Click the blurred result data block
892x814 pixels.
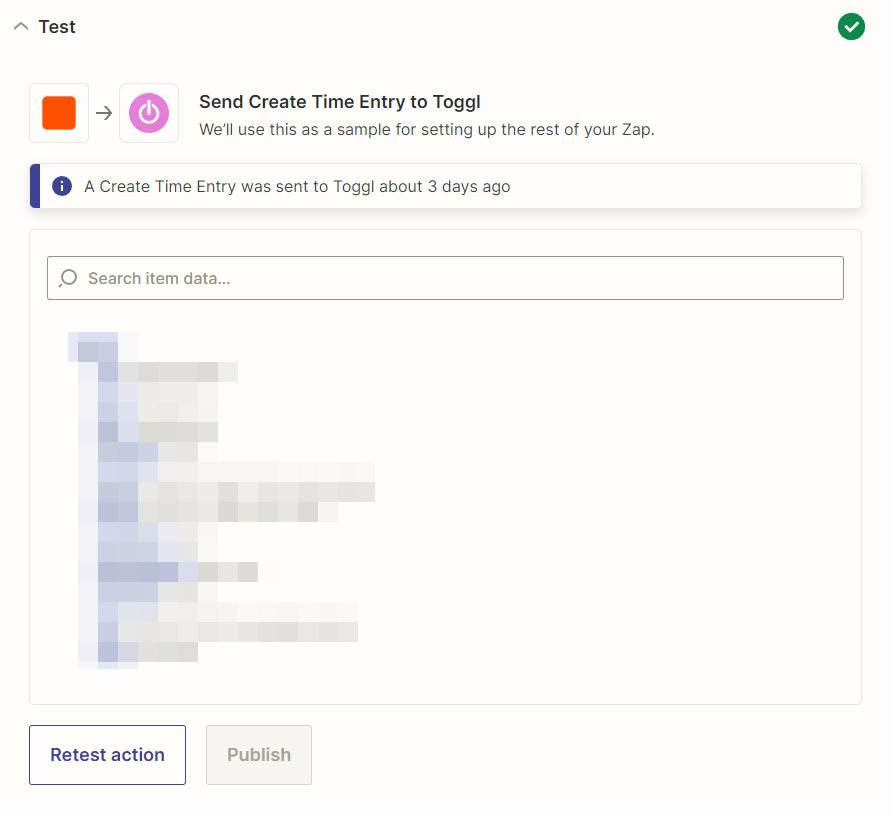point(221,501)
